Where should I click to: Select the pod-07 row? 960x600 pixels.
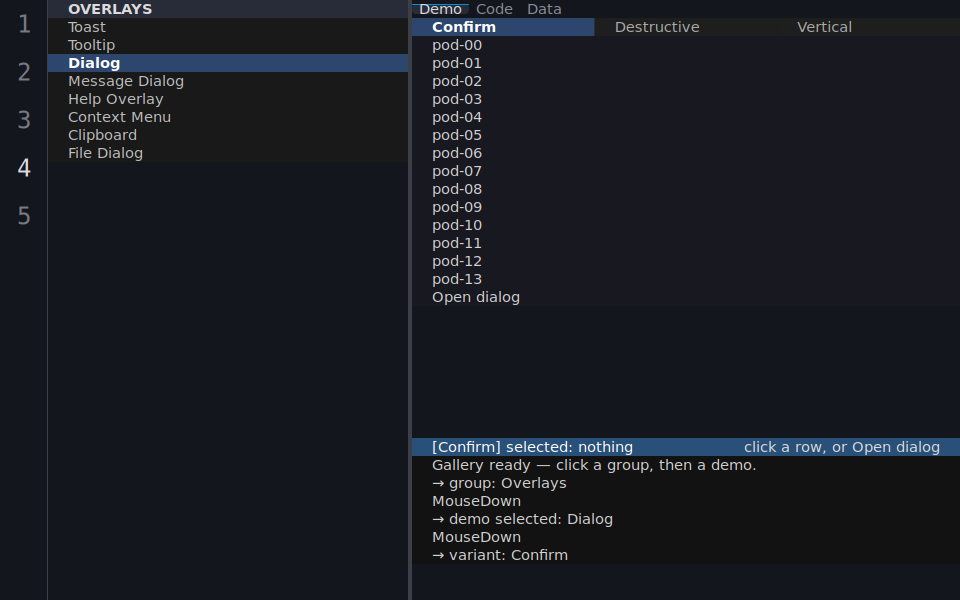tap(686, 171)
